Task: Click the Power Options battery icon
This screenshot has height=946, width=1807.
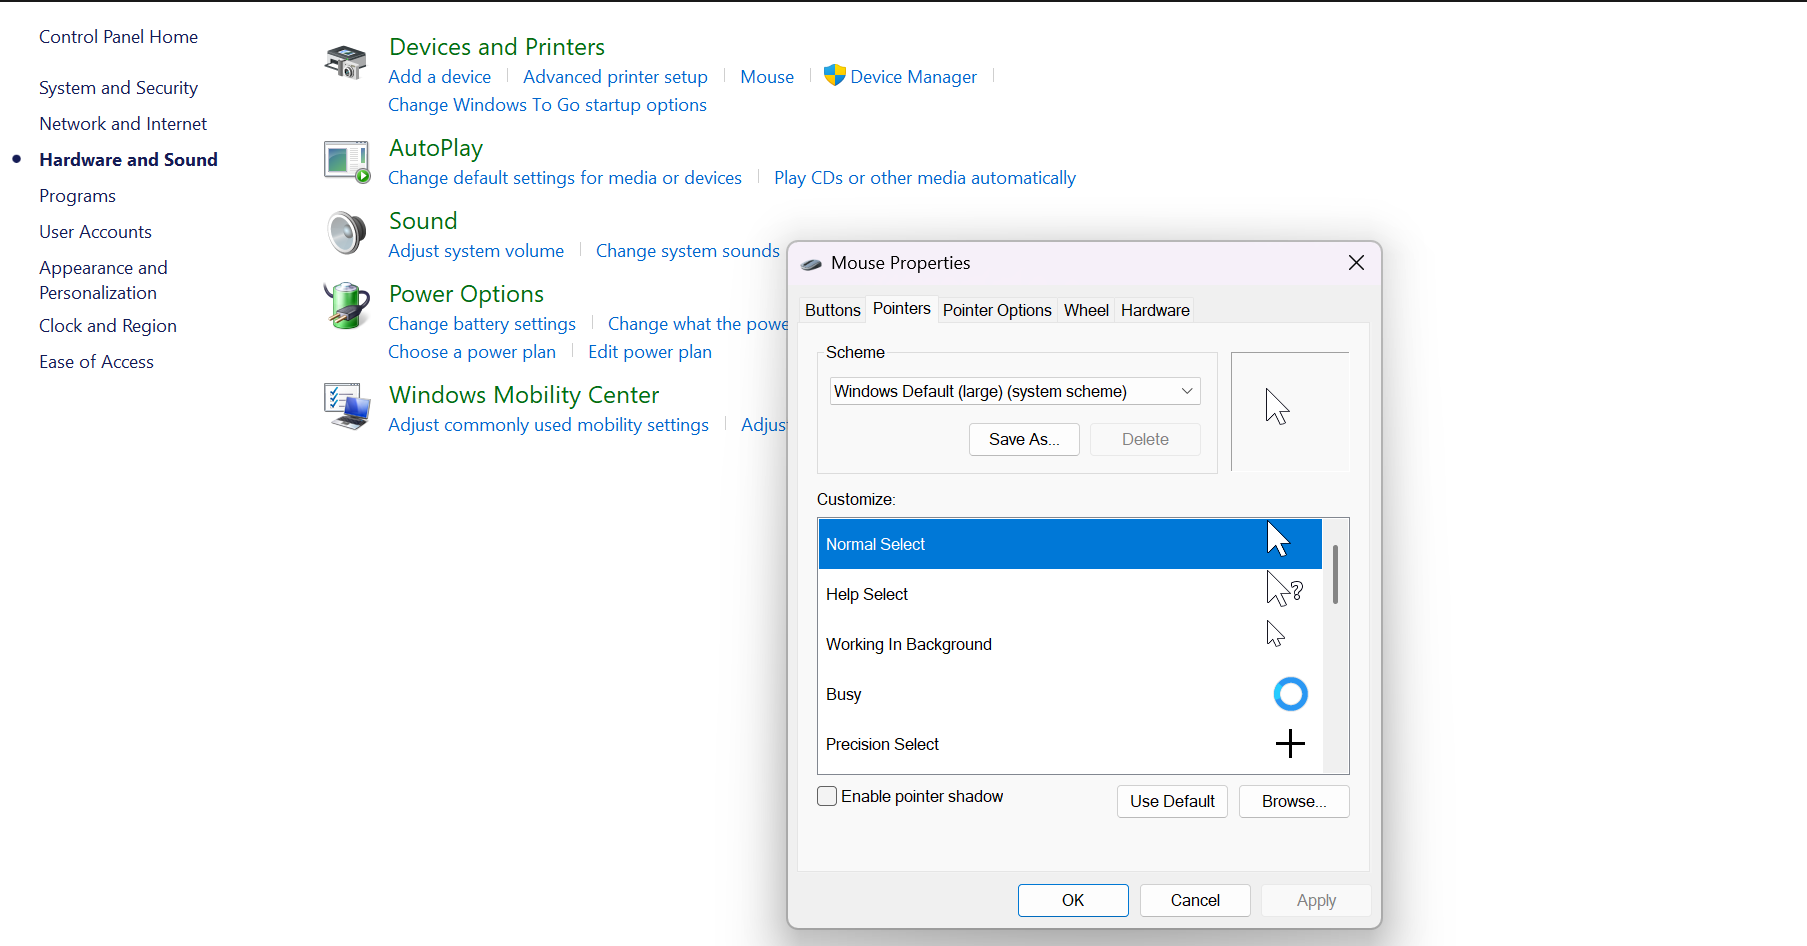Action: tap(346, 306)
